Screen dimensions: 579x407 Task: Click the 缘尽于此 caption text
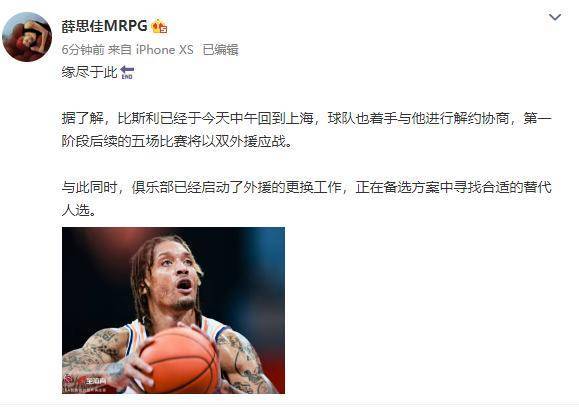tap(89, 72)
